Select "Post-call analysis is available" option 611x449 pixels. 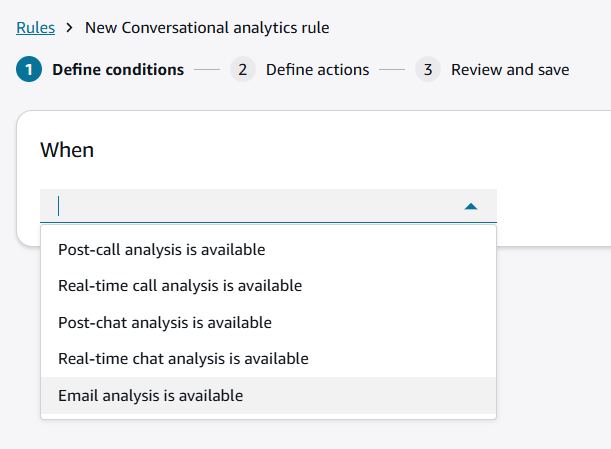(162, 249)
